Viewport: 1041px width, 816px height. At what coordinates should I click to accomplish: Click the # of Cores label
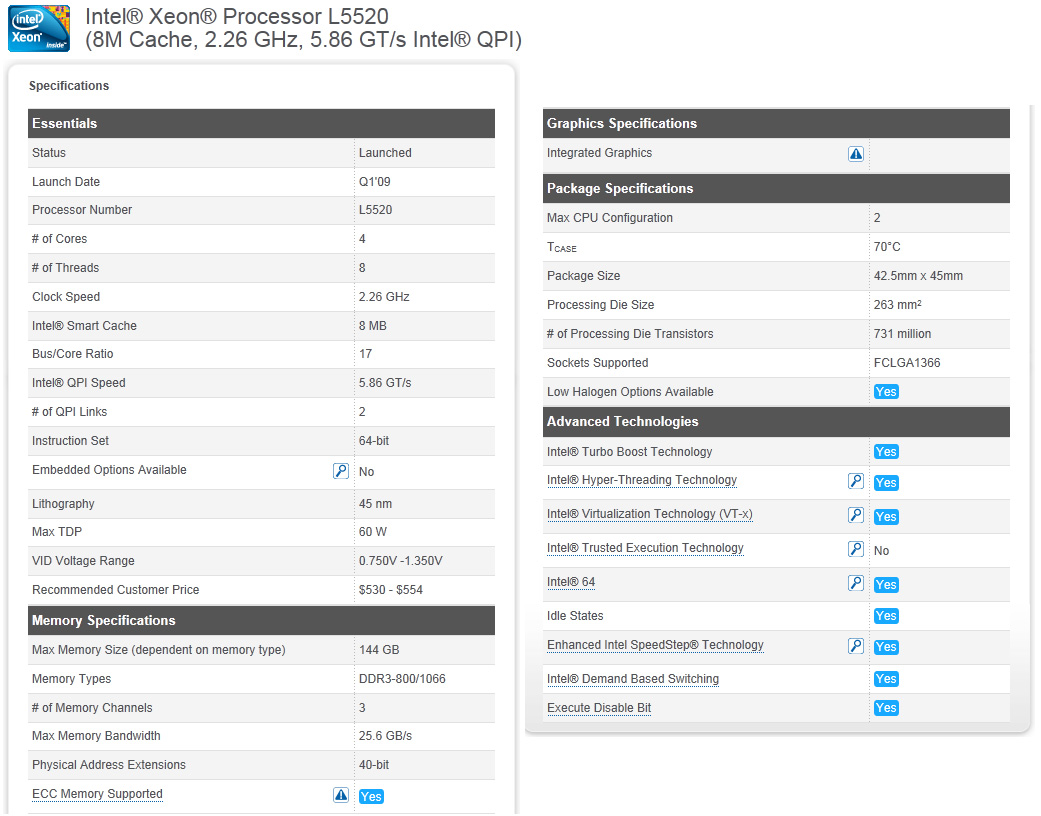point(60,239)
